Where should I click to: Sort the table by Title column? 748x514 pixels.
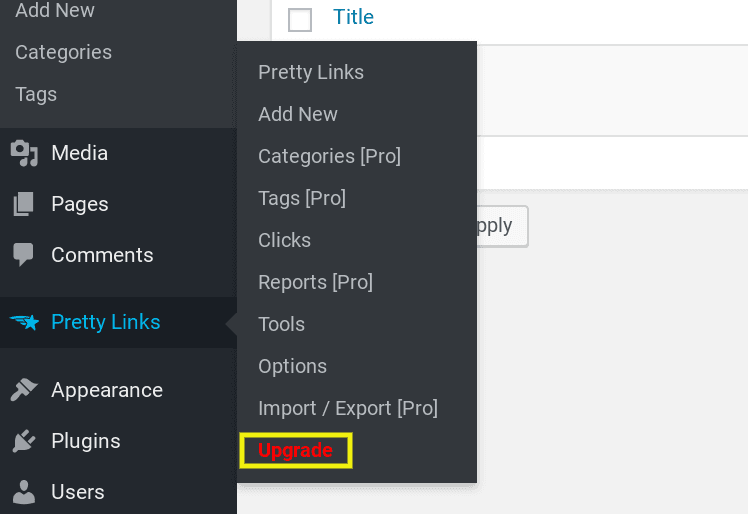tap(353, 17)
